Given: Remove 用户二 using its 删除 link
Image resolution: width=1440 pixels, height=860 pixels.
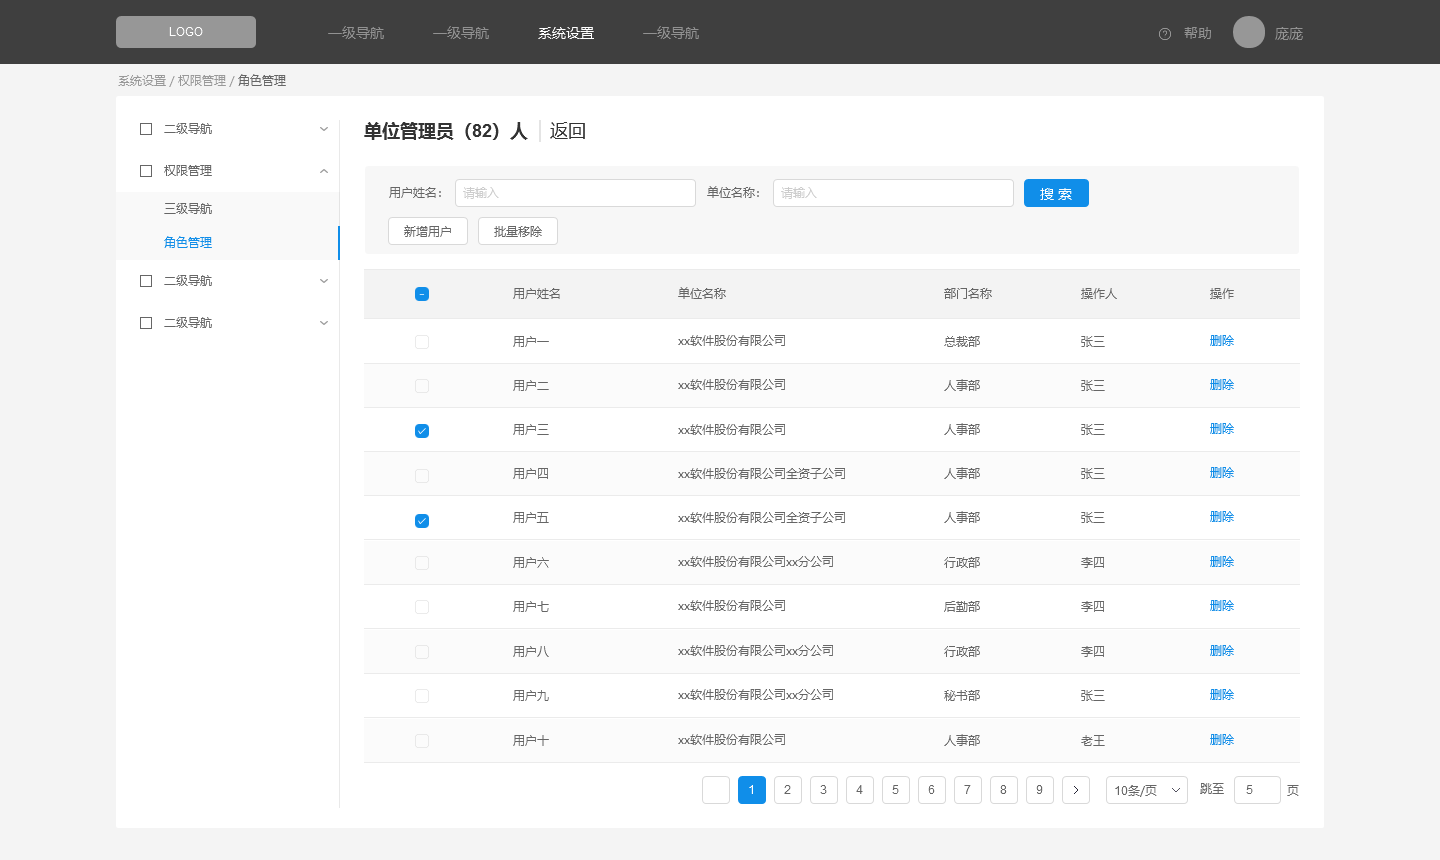Looking at the screenshot, I should [1222, 385].
